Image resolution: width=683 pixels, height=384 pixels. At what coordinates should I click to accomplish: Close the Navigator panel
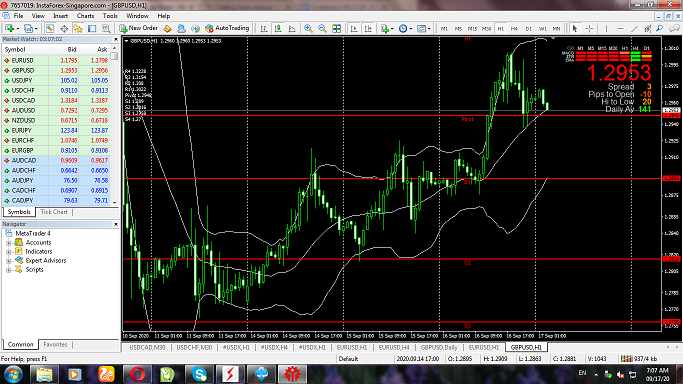click(116, 224)
